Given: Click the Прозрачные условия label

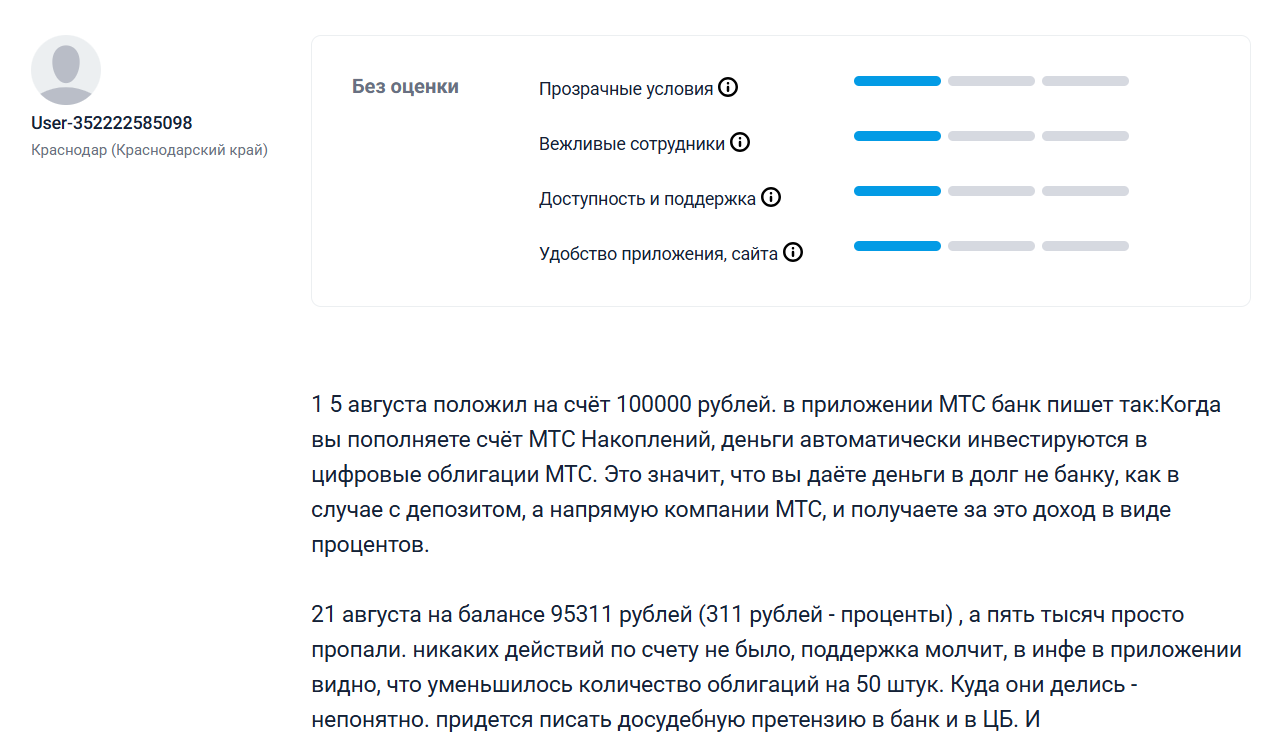Looking at the screenshot, I should (625, 89).
